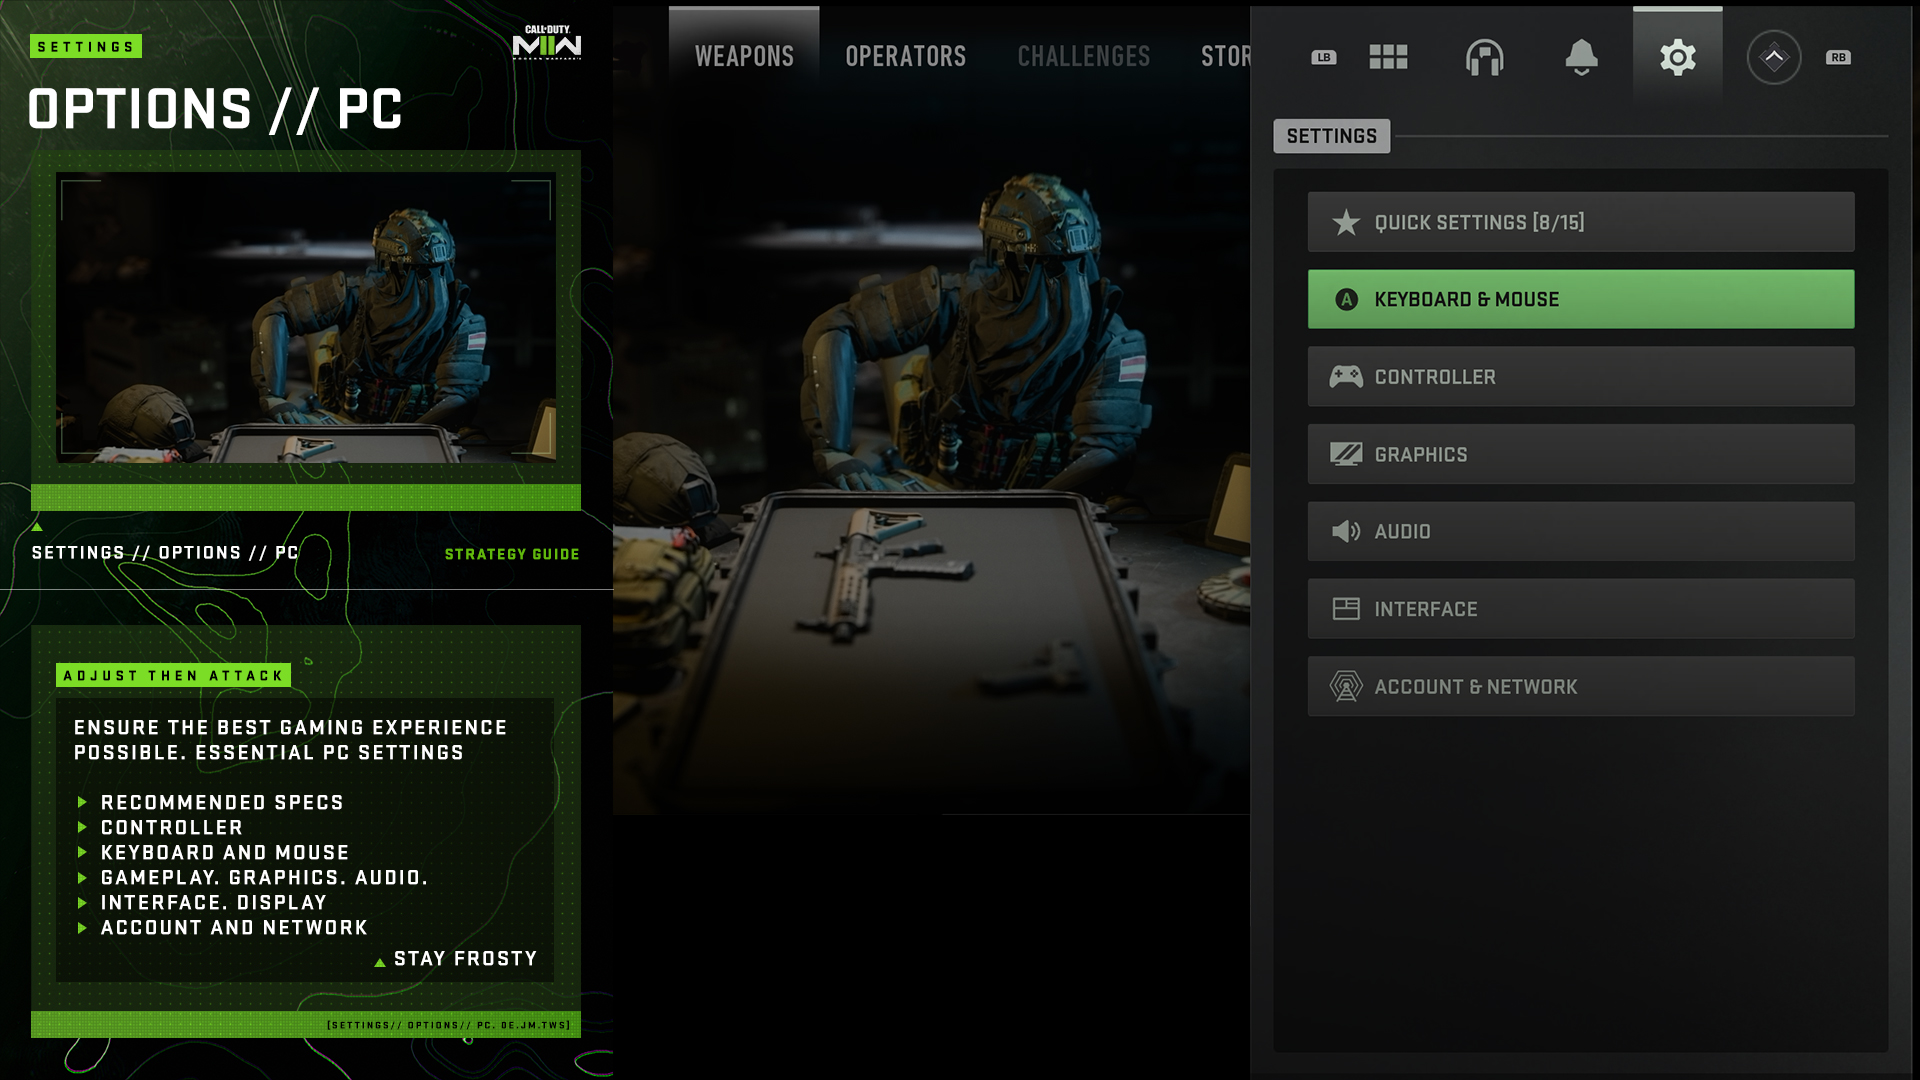1920x1080 pixels.
Task: Switch to the Operators tab
Action: 905,56
